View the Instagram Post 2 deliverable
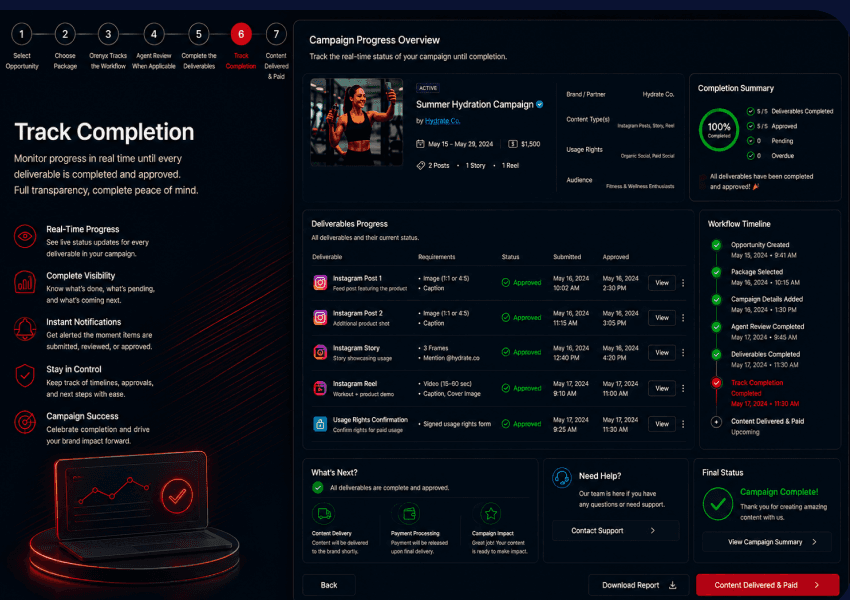 [x=662, y=318]
